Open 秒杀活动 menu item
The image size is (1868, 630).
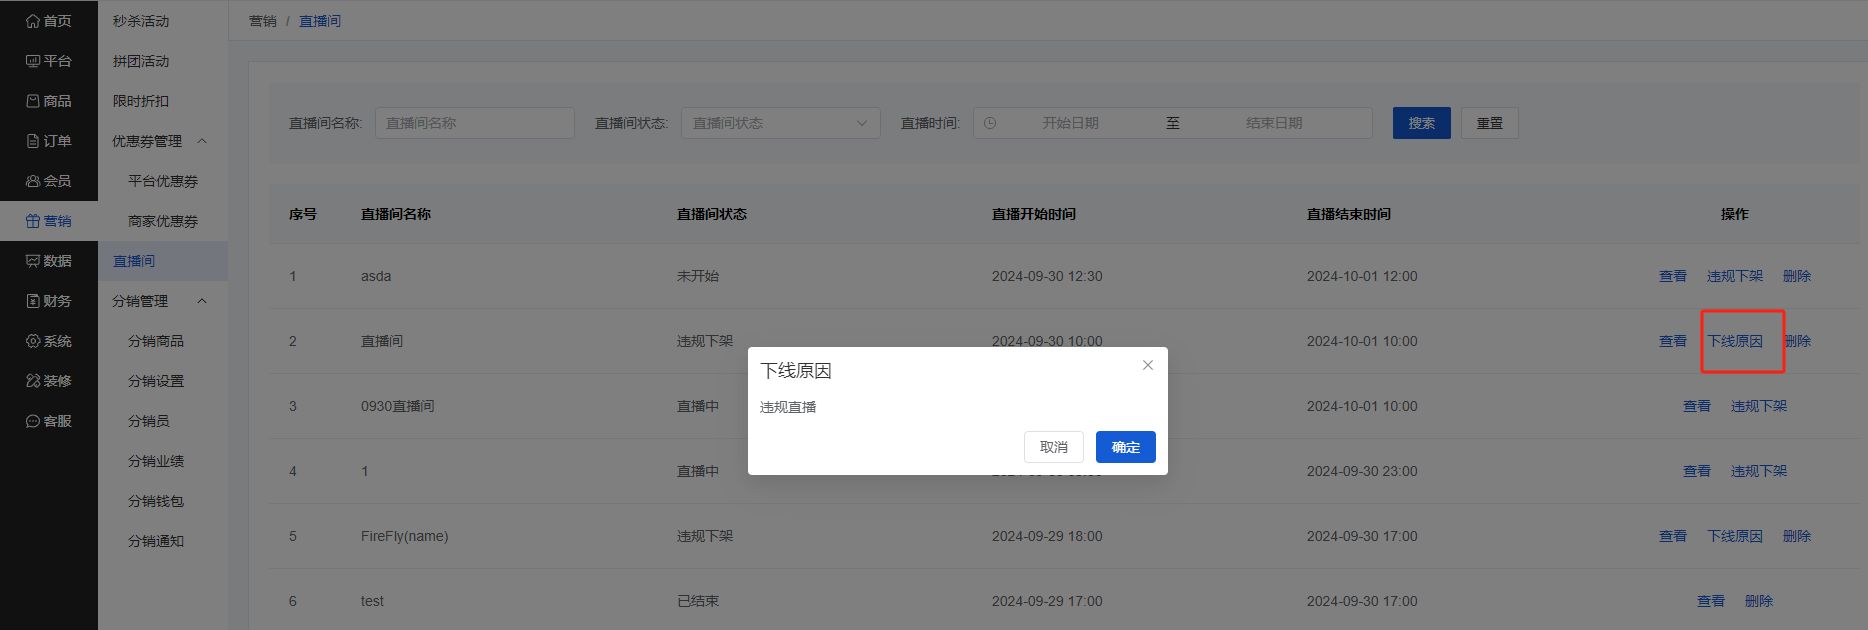click(141, 21)
